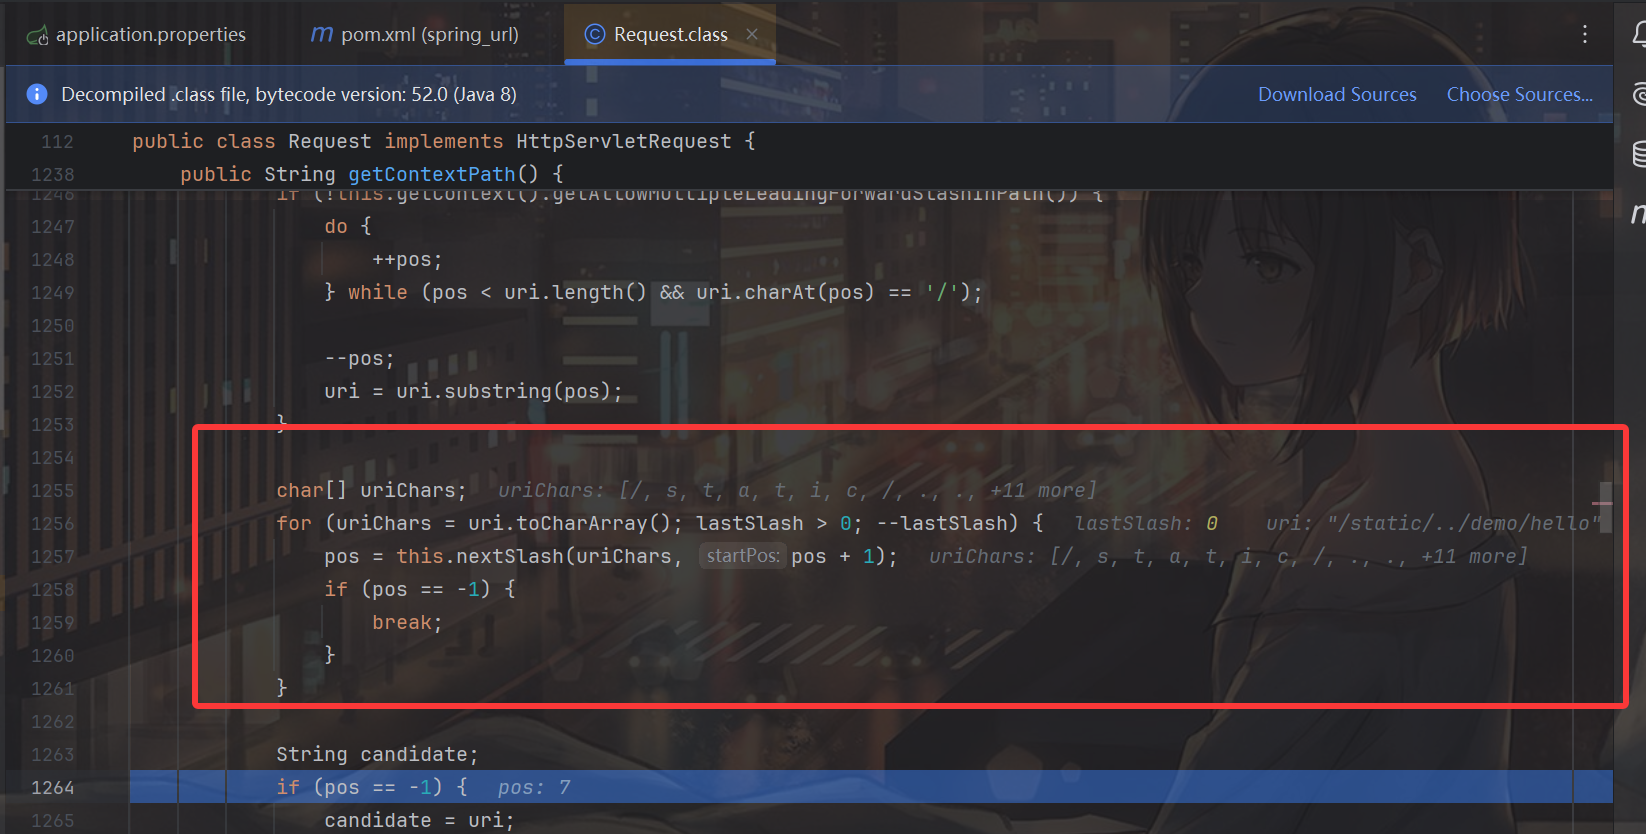Open the Maven tool window icon

click(x=1637, y=213)
